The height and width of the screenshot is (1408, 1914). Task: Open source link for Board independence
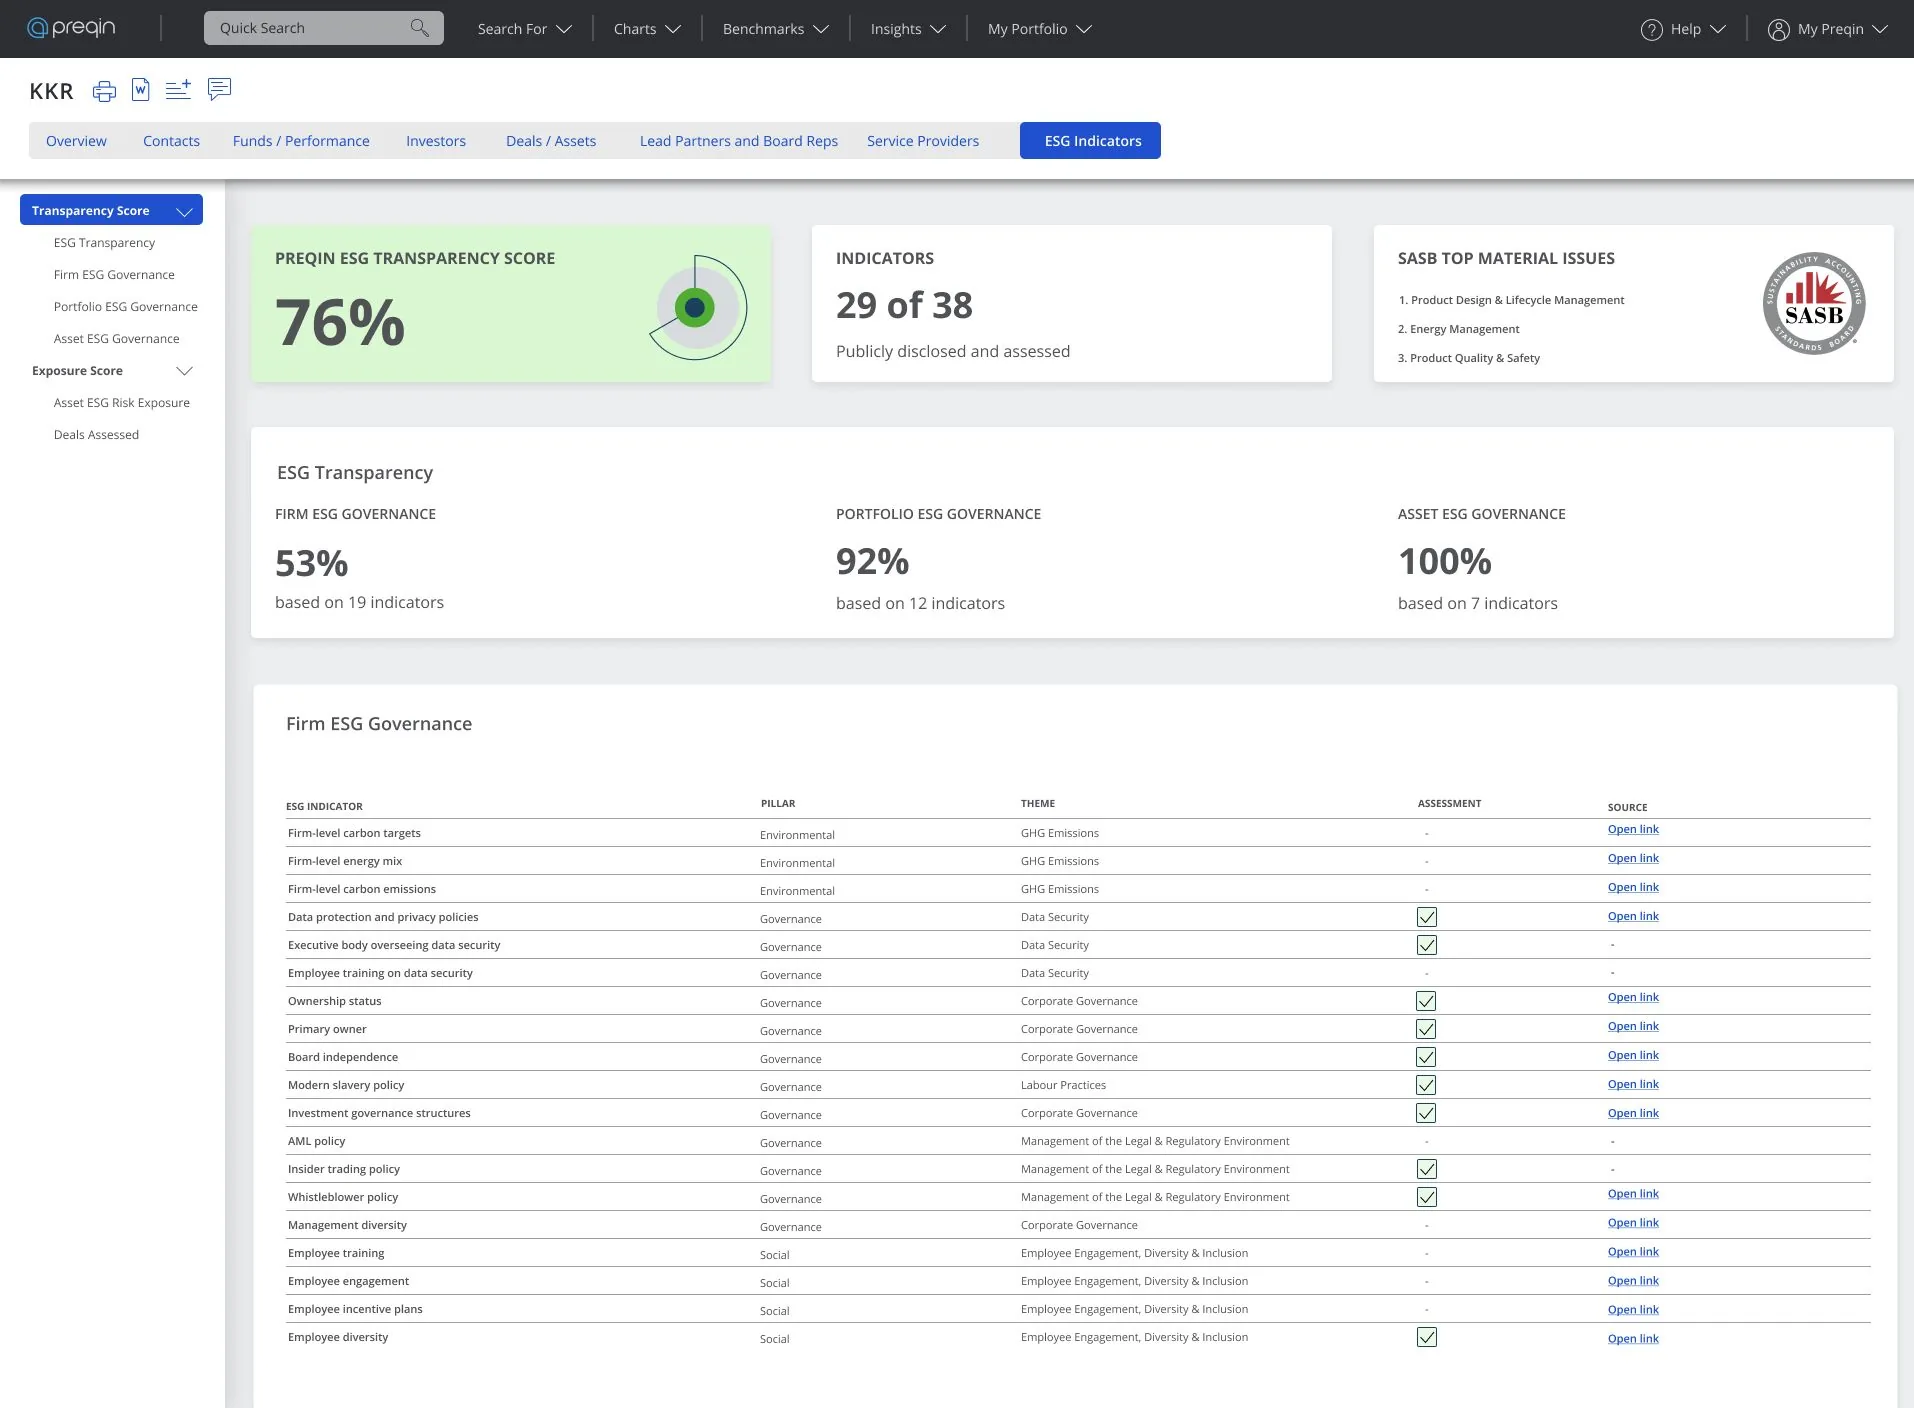coord(1633,1055)
